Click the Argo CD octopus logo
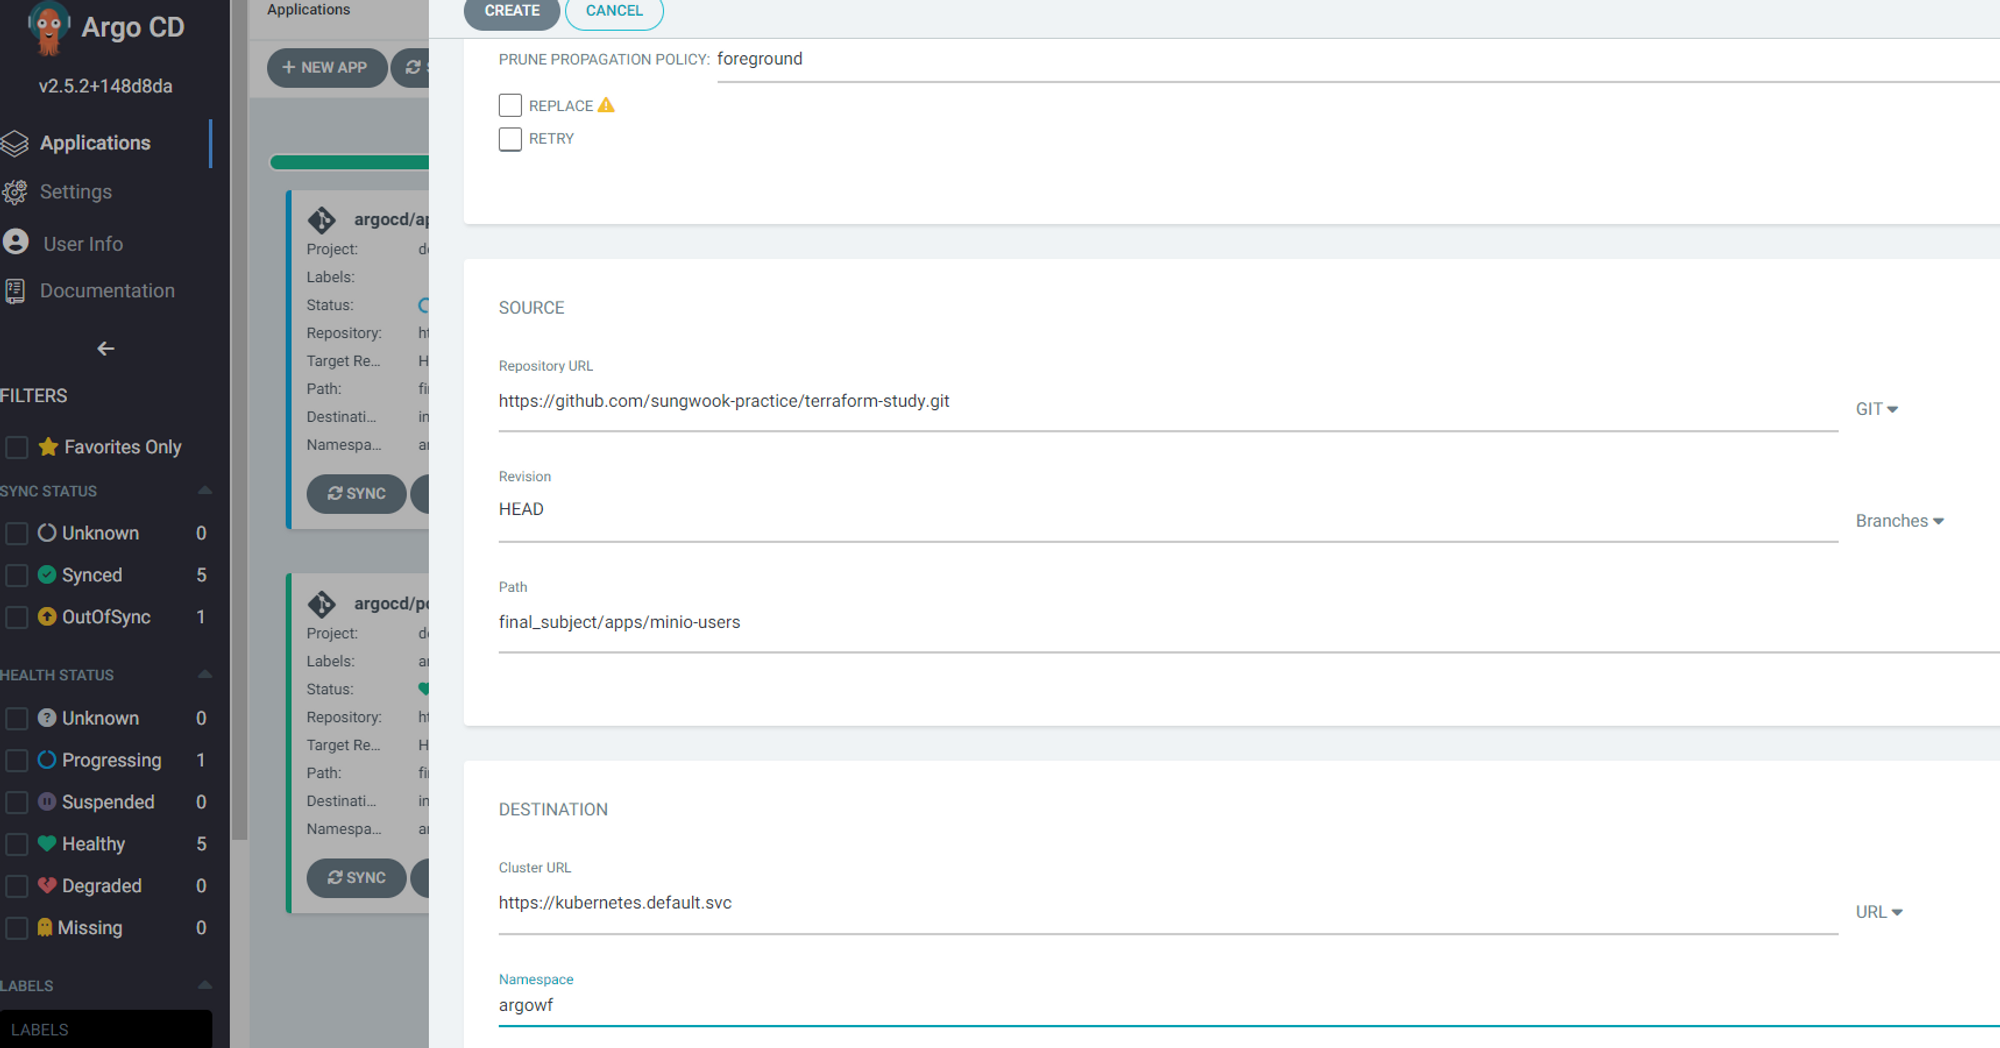2000x1048 pixels. pyautogui.click(x=47, y=27)
